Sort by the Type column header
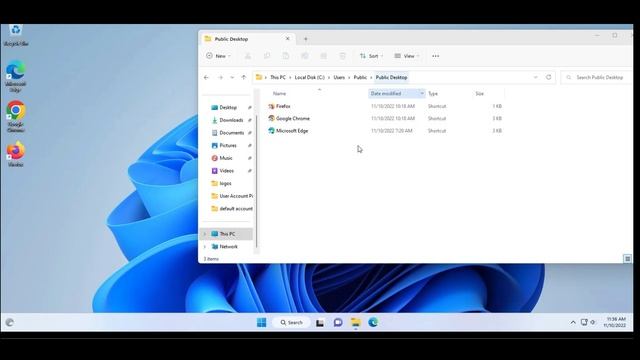This screenshot has height=360, width=640. (433, 93)
